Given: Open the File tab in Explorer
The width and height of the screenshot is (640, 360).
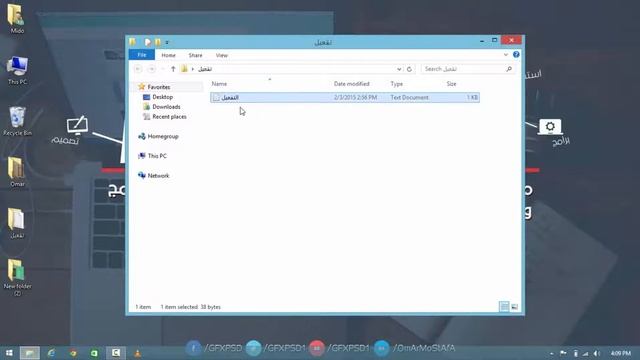Looking at the screenshot, I should point(142,55).
